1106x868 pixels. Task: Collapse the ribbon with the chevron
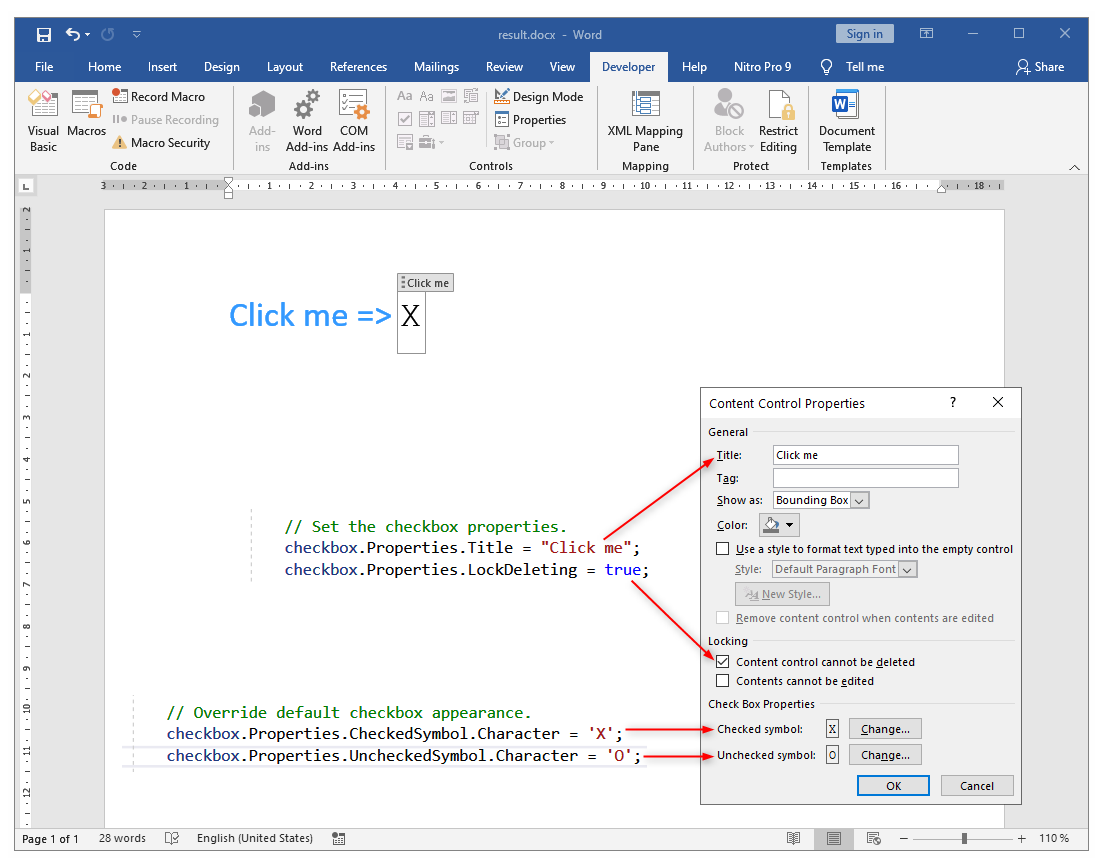pyautogui.click(x=1075, y=167)
